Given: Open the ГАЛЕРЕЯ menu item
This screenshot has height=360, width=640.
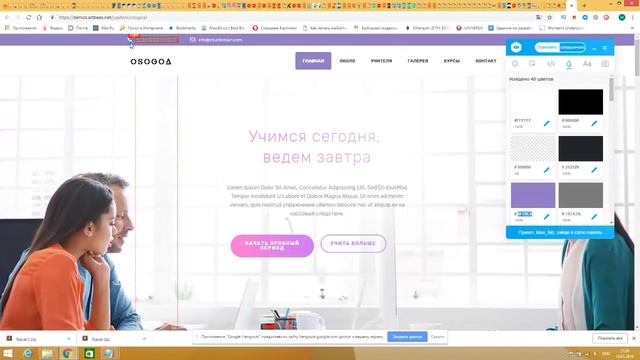Looking at the screenshot, I should pos(418,61).
